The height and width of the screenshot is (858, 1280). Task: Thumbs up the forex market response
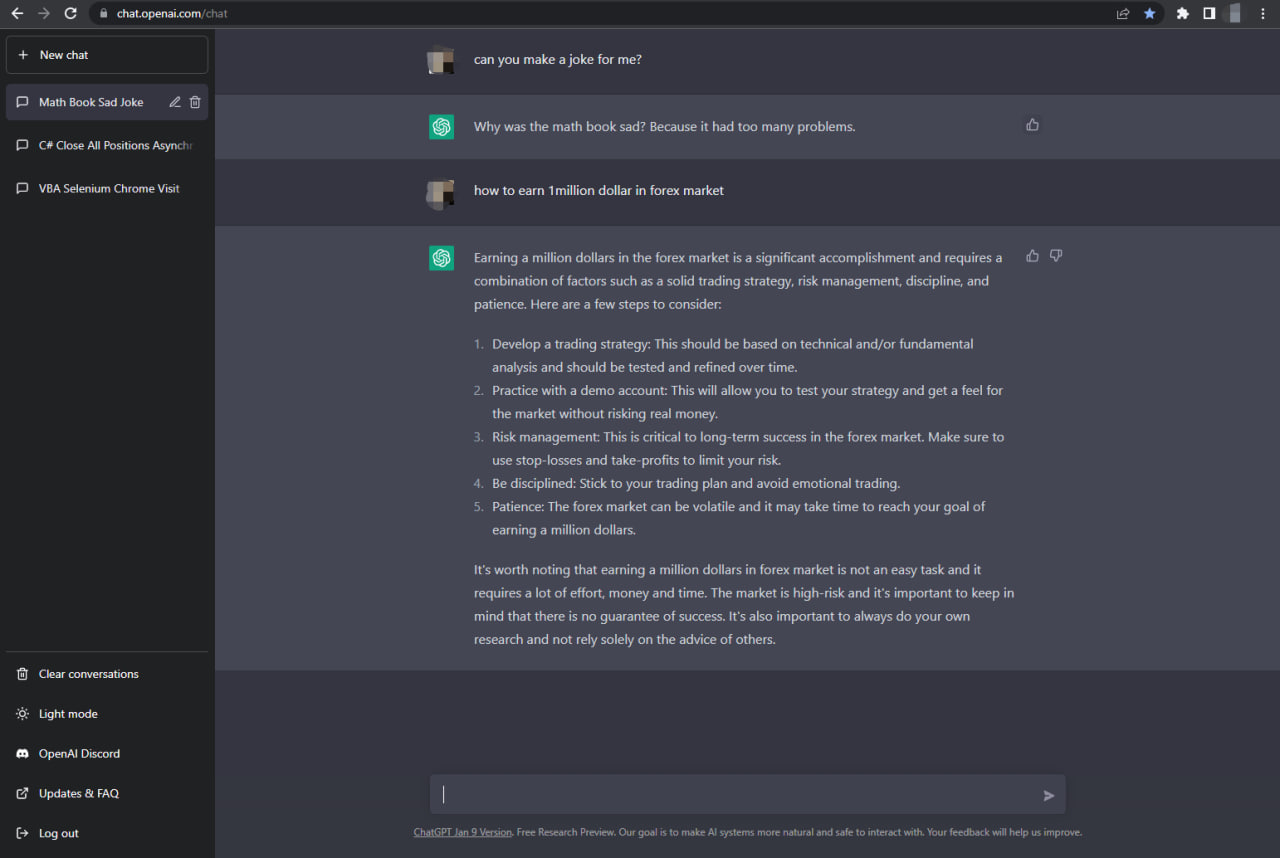(x=1032, y=256)
